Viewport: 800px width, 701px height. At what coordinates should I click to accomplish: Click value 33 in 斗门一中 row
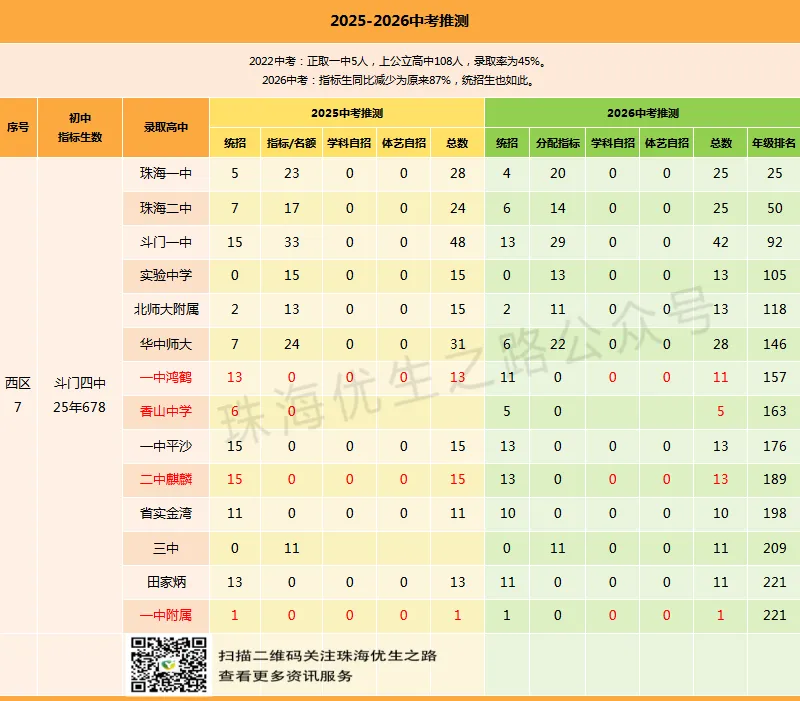291,242
